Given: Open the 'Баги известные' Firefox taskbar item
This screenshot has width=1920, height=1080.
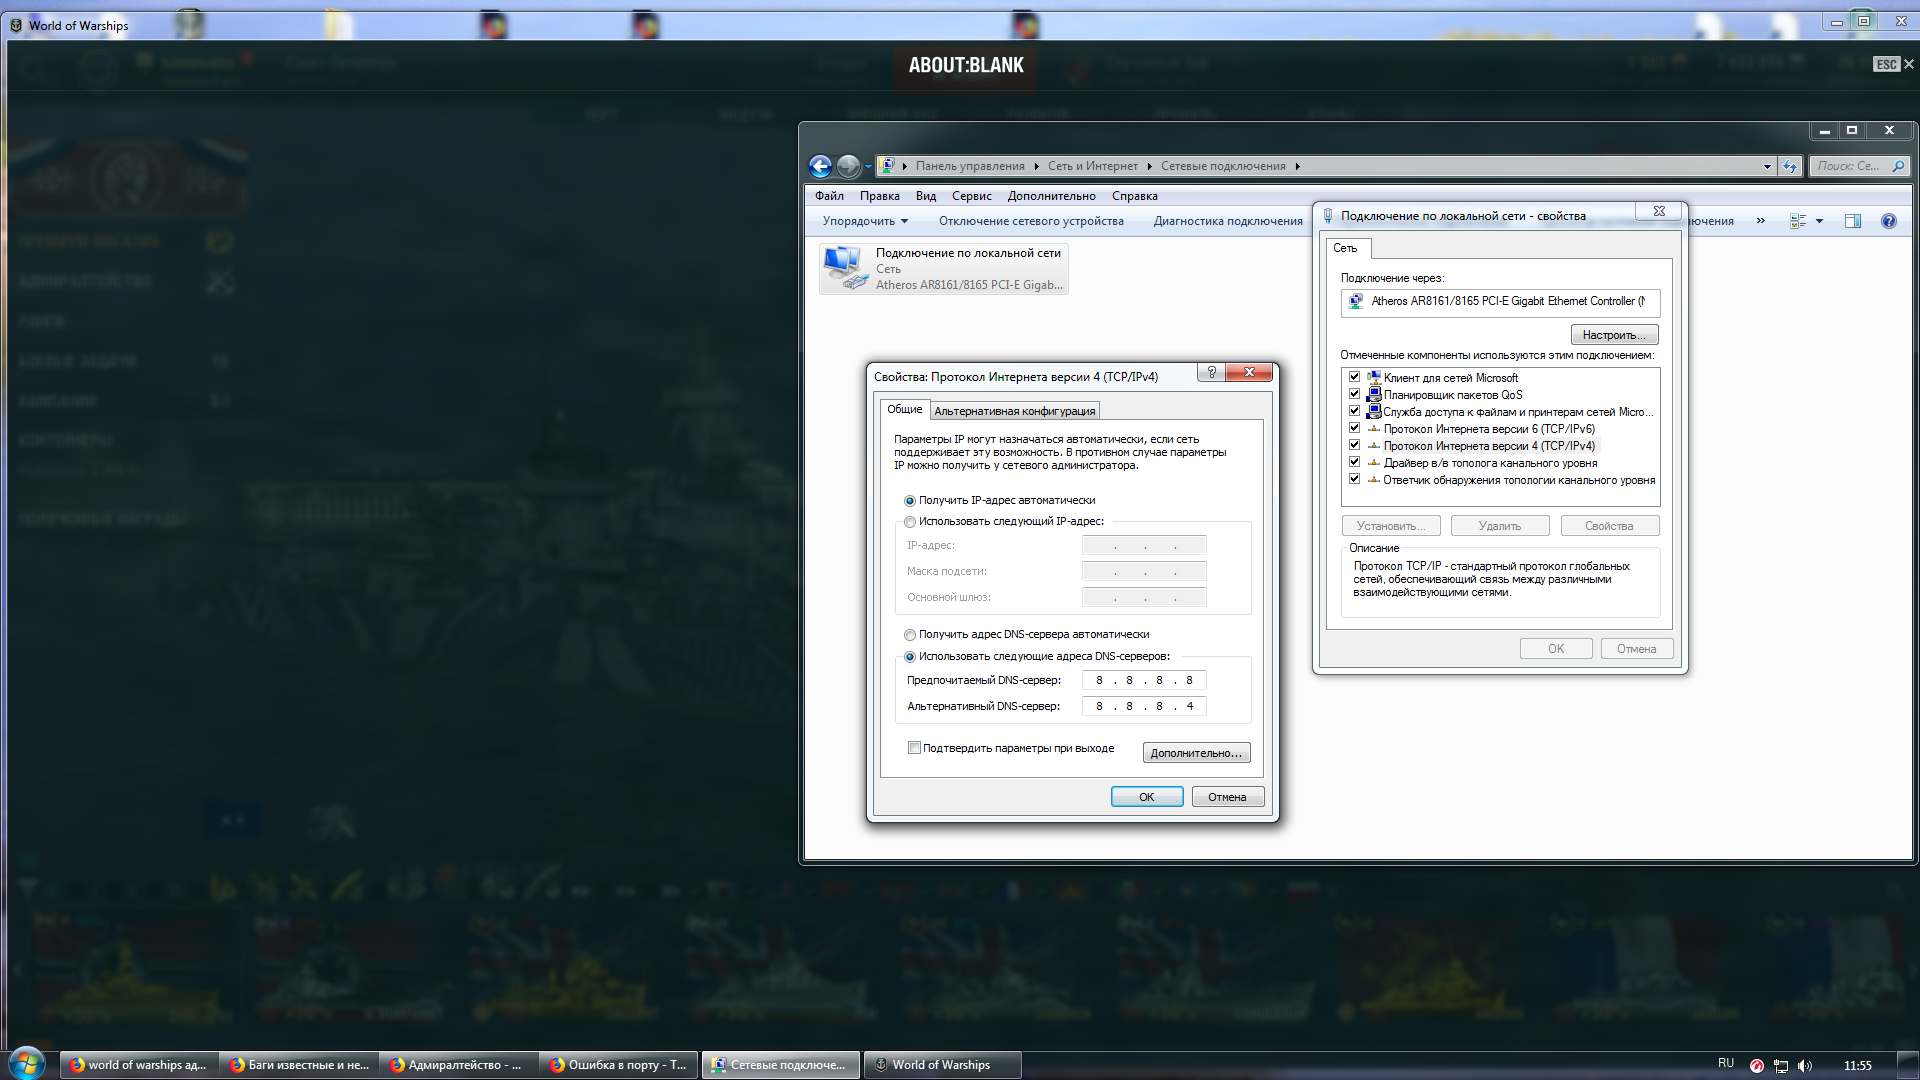Looking at the screenshot, I should 300,1065.
